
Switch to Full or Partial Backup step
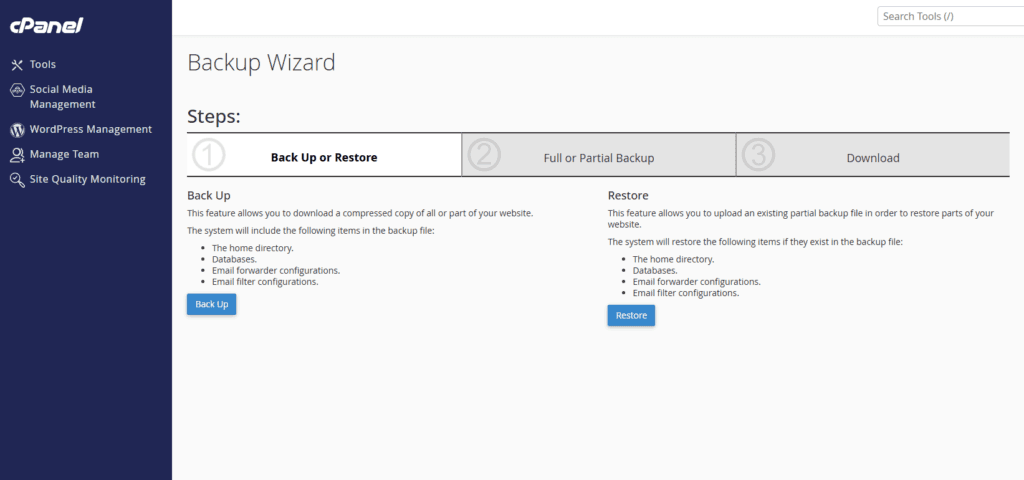pos(598,158)
